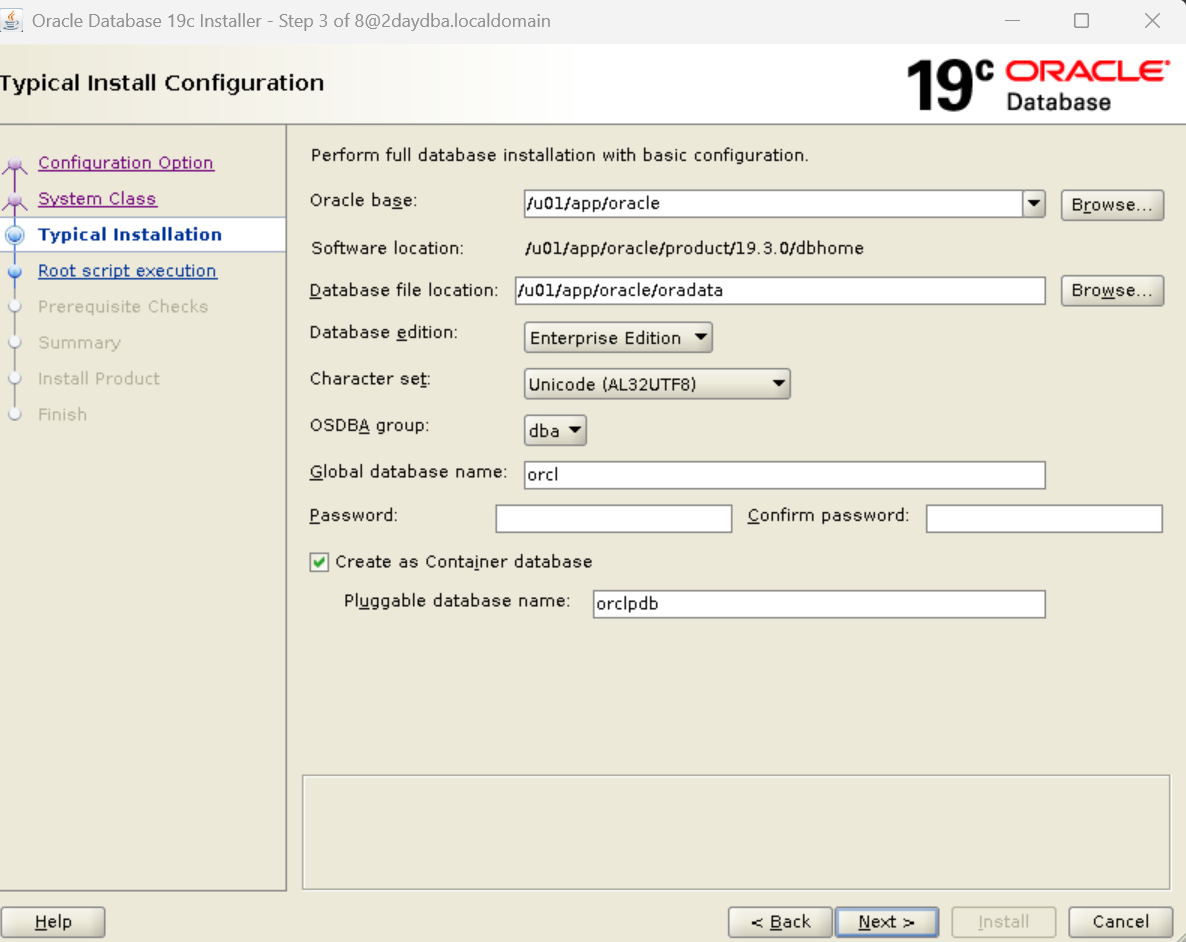Click the Prerequisite Checks step label

(123, 306)
